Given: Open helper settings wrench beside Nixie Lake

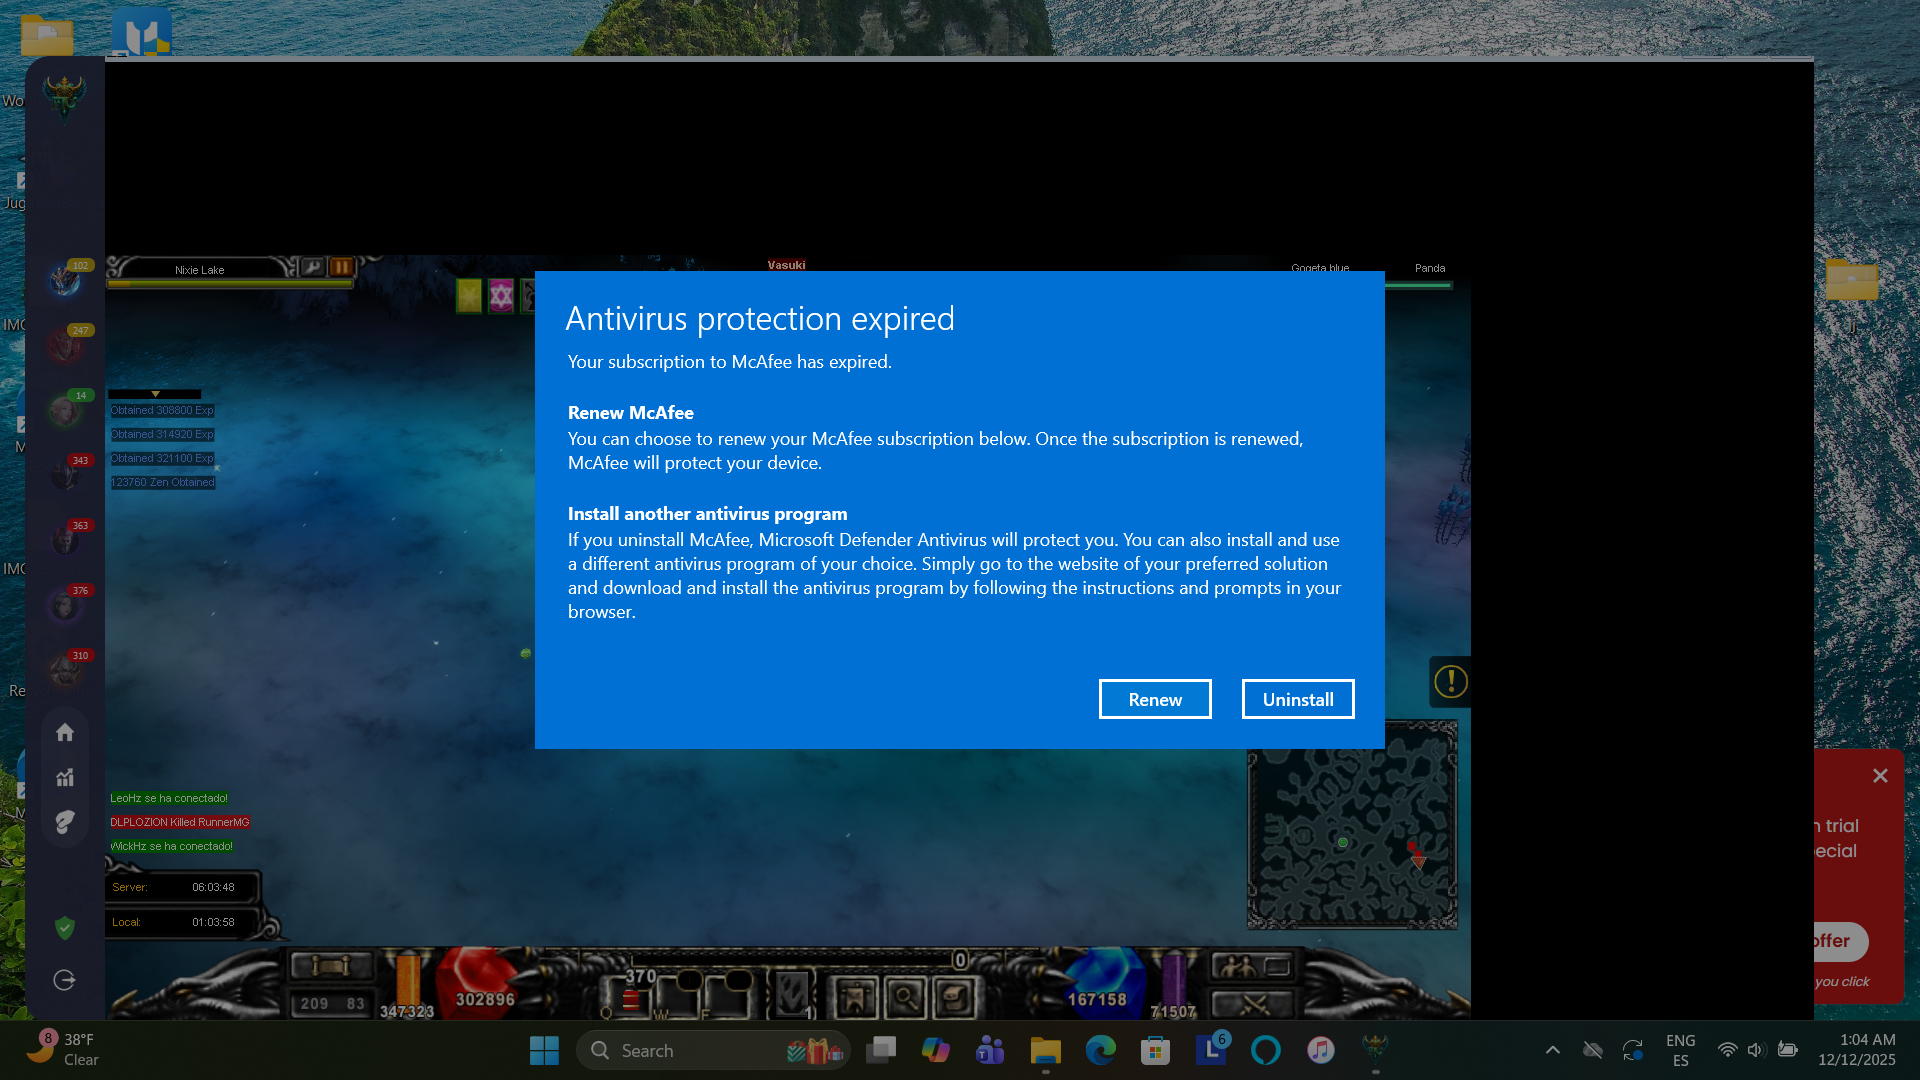Looking at the screenshot, I should 312,267.
